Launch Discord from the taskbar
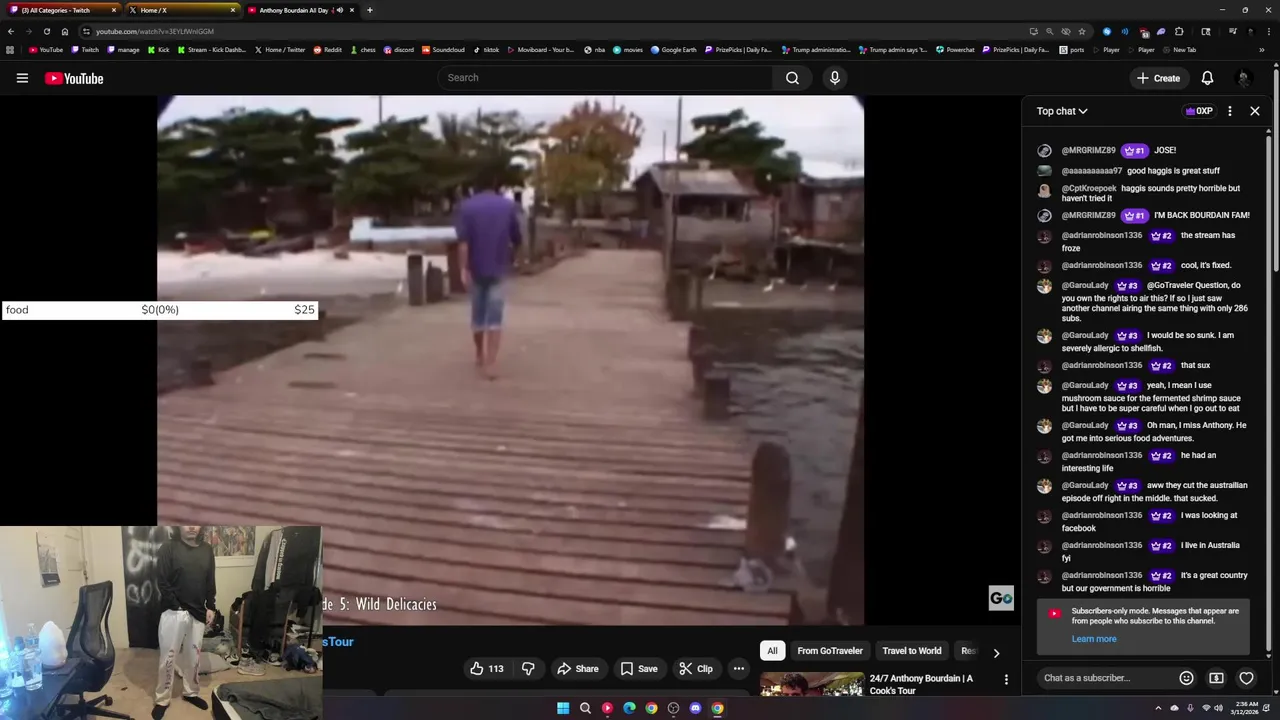Screen dimensions: 1280x720 tap(695, 708)
